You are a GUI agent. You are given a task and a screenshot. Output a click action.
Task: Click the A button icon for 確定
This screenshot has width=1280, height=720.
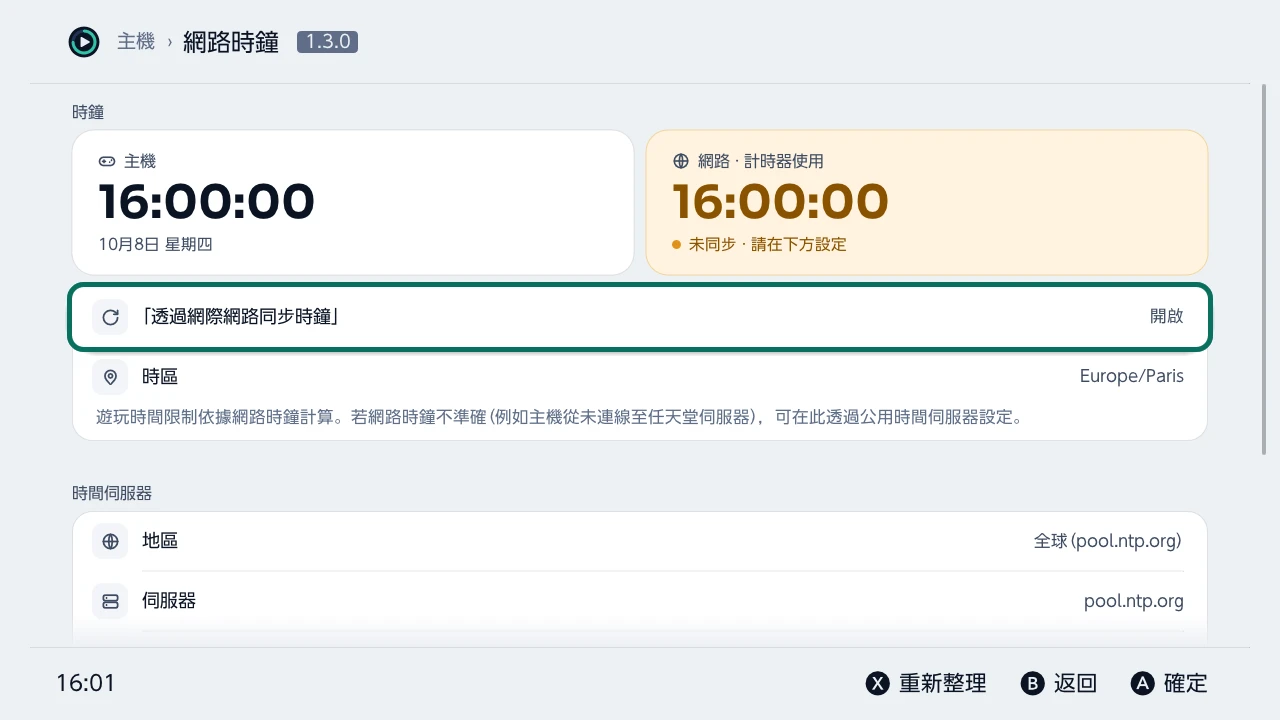(x=1142, y=683)
